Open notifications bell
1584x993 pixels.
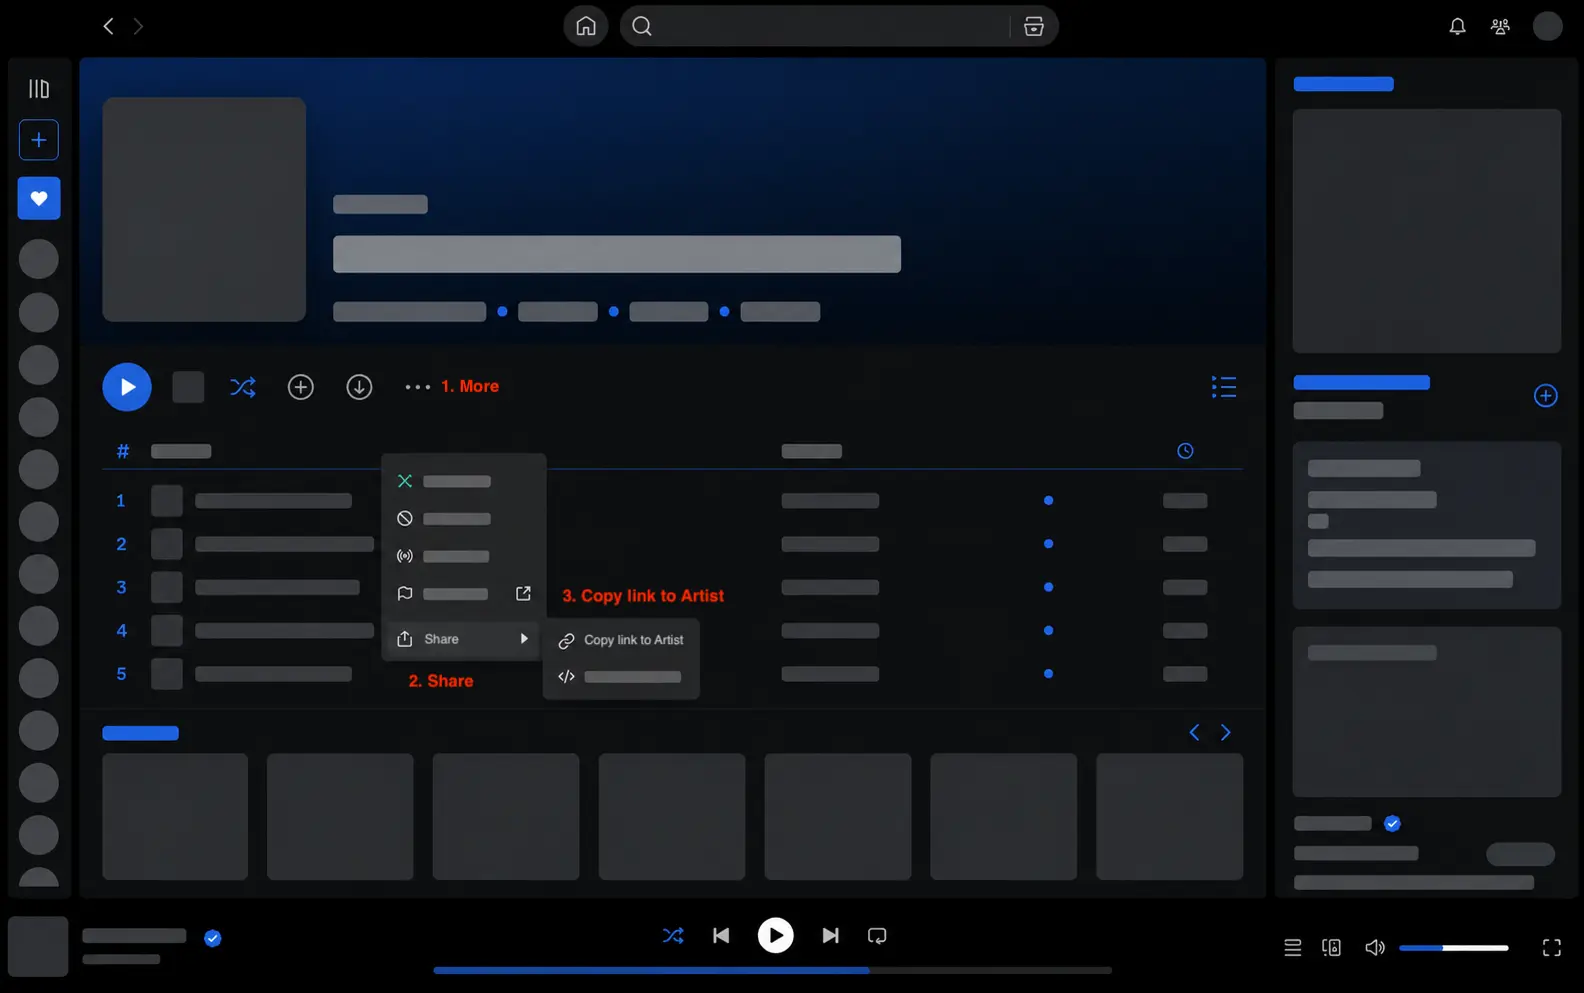point(1457,26)
